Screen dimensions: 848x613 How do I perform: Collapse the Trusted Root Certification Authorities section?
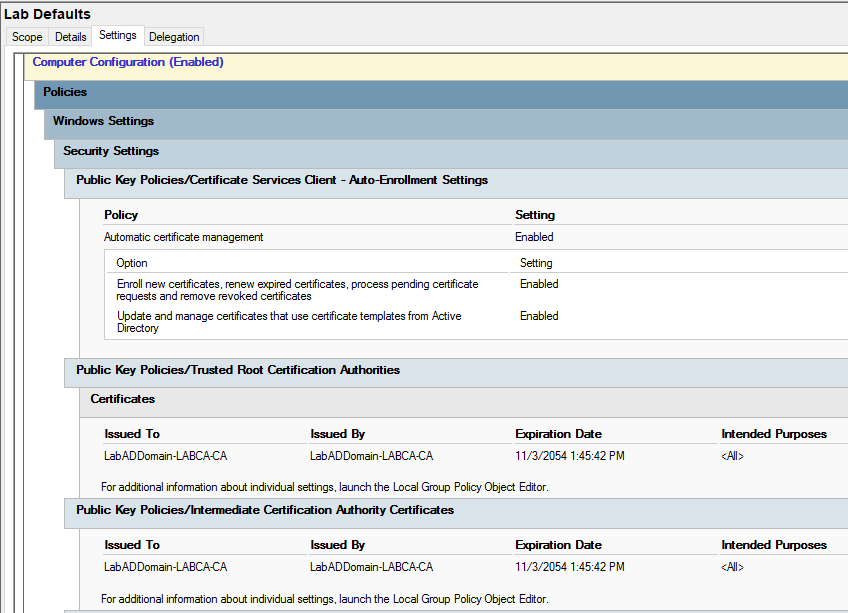(x=238, y=370)
